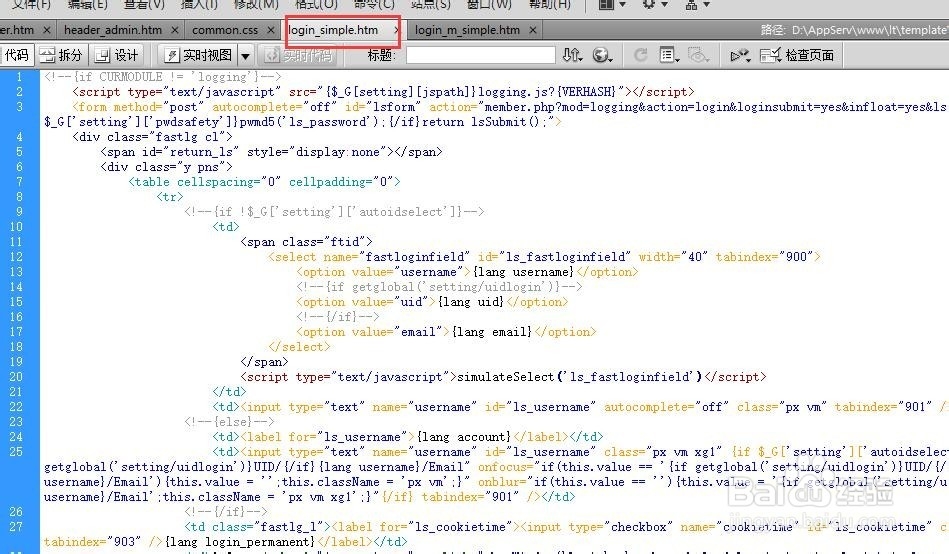Close the header_admin.htm tab
Screen dimensions: 949x554
[x=174, y=30]
